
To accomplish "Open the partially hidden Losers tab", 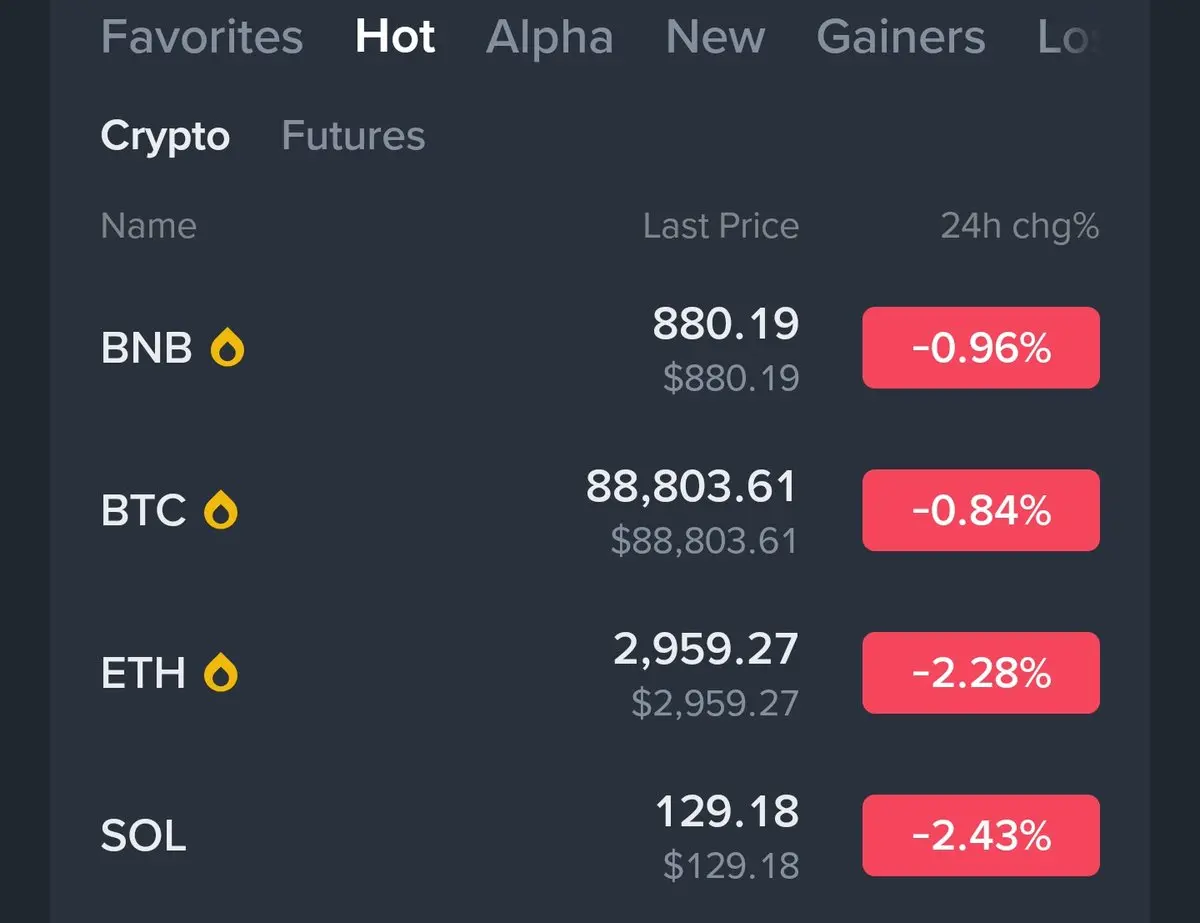I will click(1066, 38).
